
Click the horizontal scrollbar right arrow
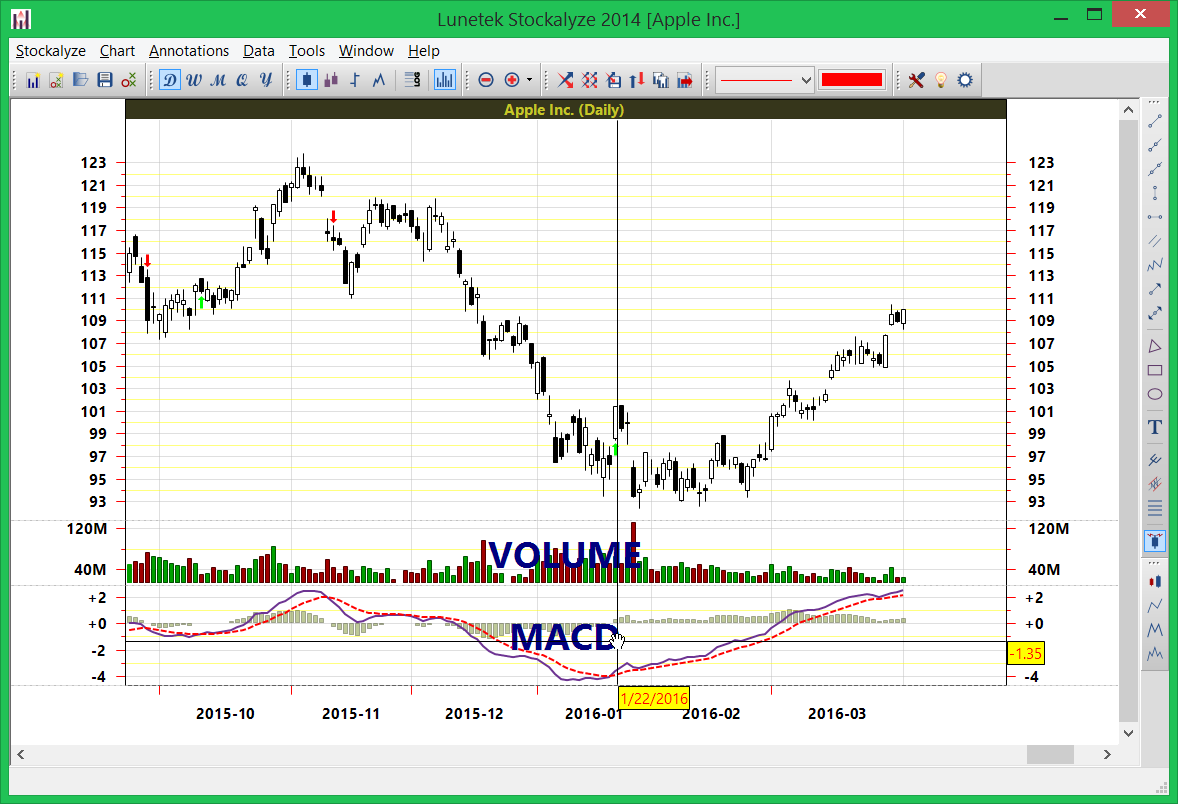click(x=1107, y=755)
